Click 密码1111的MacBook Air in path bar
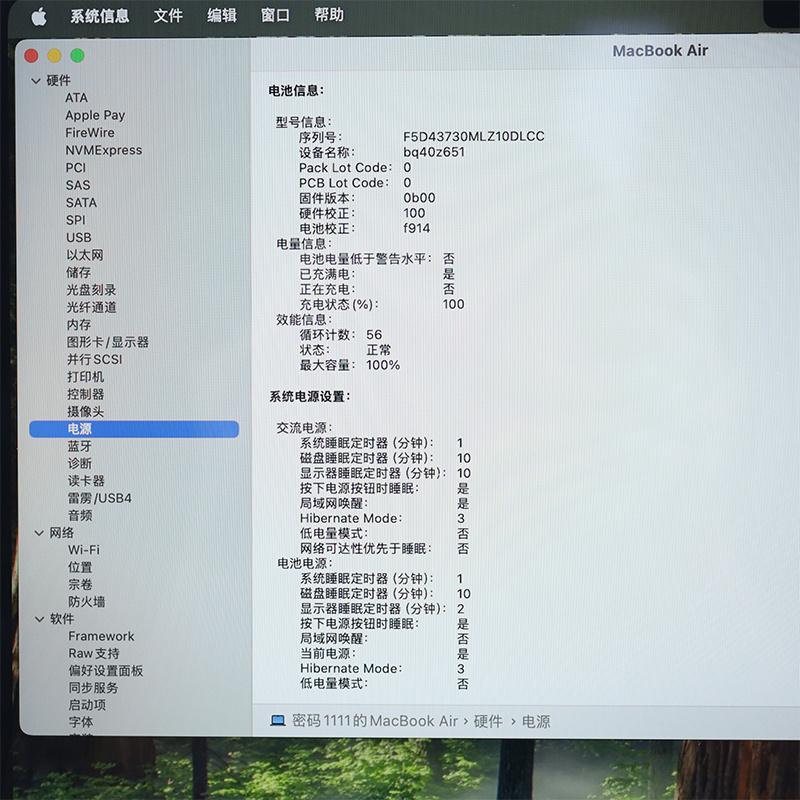The height and width of the screenshot is (800, 800). click(x=375, y=721)
